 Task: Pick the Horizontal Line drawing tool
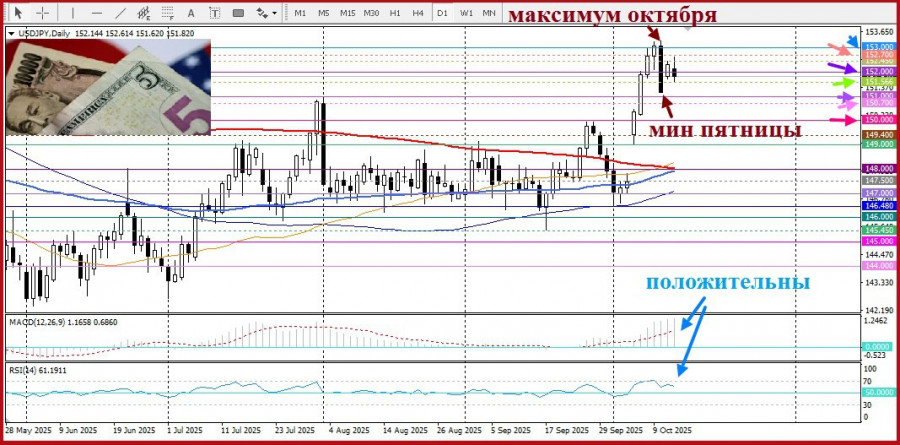(96, 12)
